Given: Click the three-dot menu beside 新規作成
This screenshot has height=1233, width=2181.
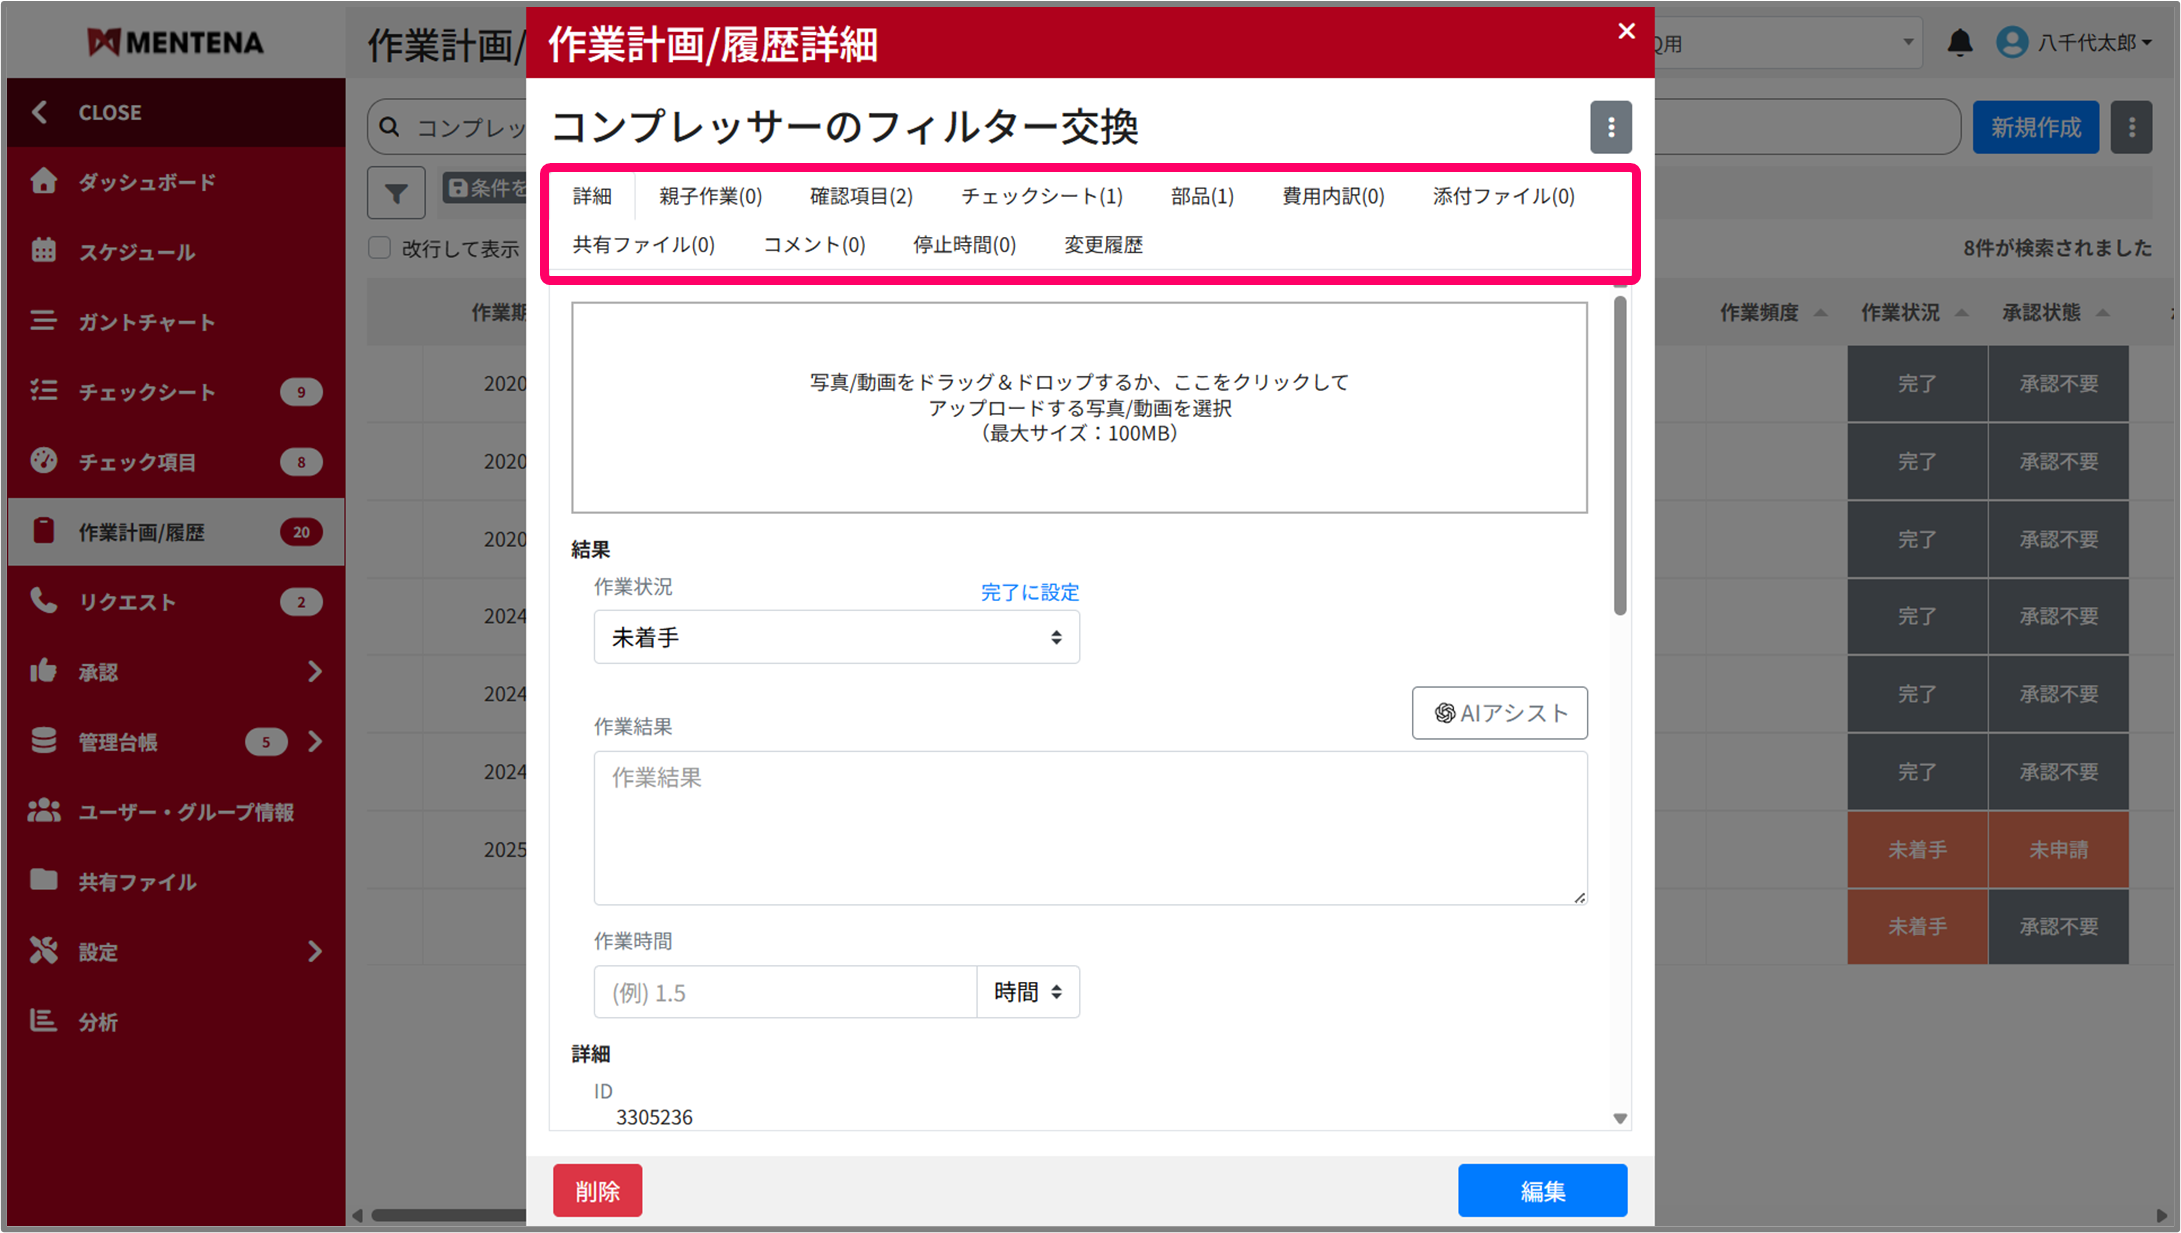Looking at the screenshot, I should [x=2131, y=127].
